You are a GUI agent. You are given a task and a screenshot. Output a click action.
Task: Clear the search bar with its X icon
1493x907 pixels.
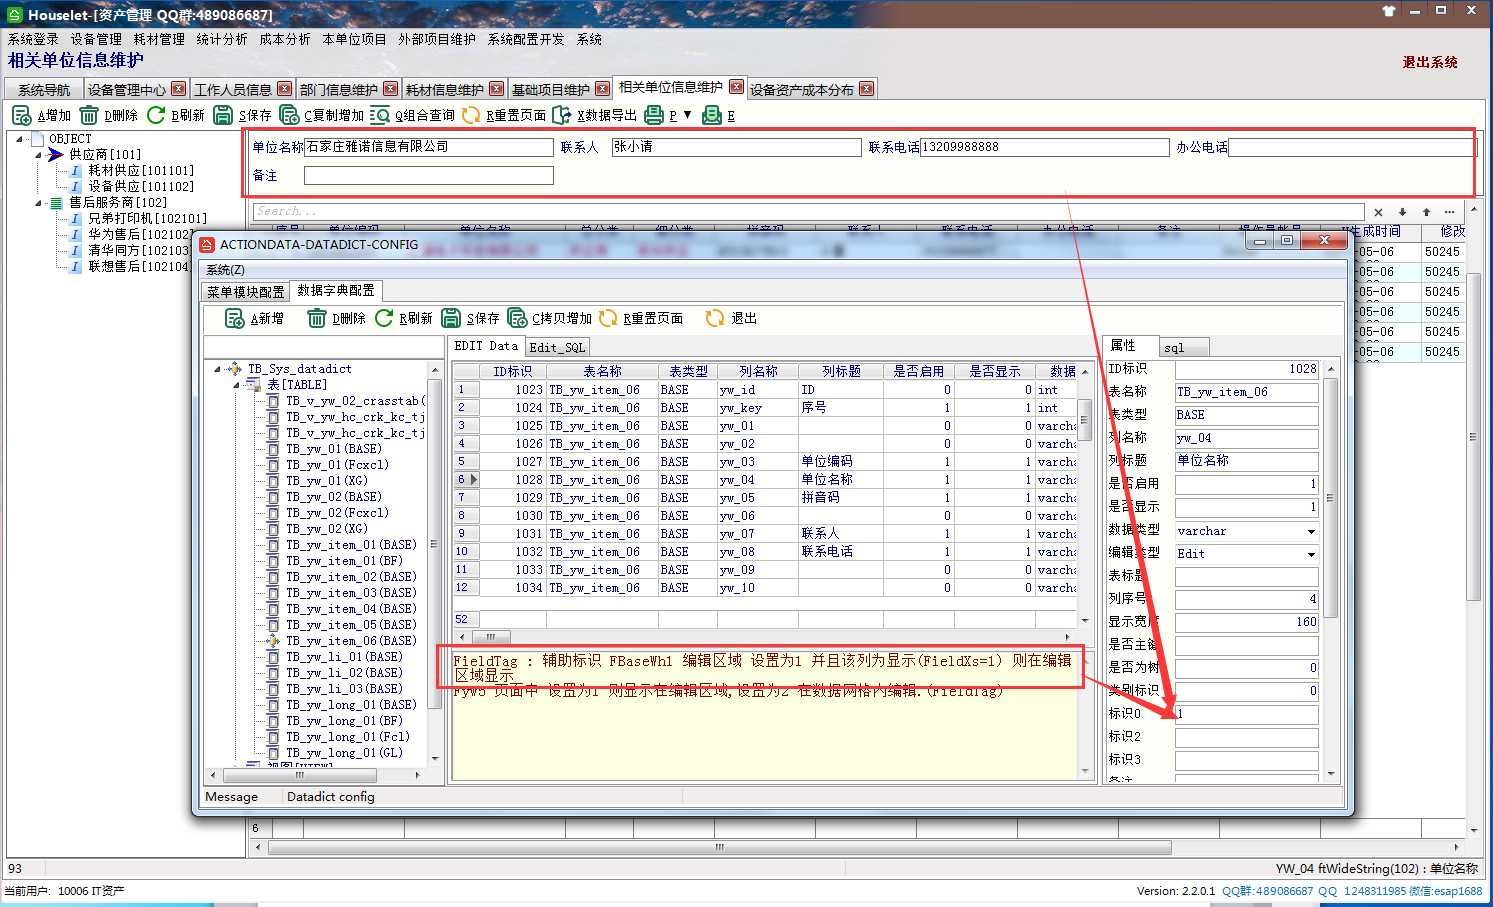1378,212
